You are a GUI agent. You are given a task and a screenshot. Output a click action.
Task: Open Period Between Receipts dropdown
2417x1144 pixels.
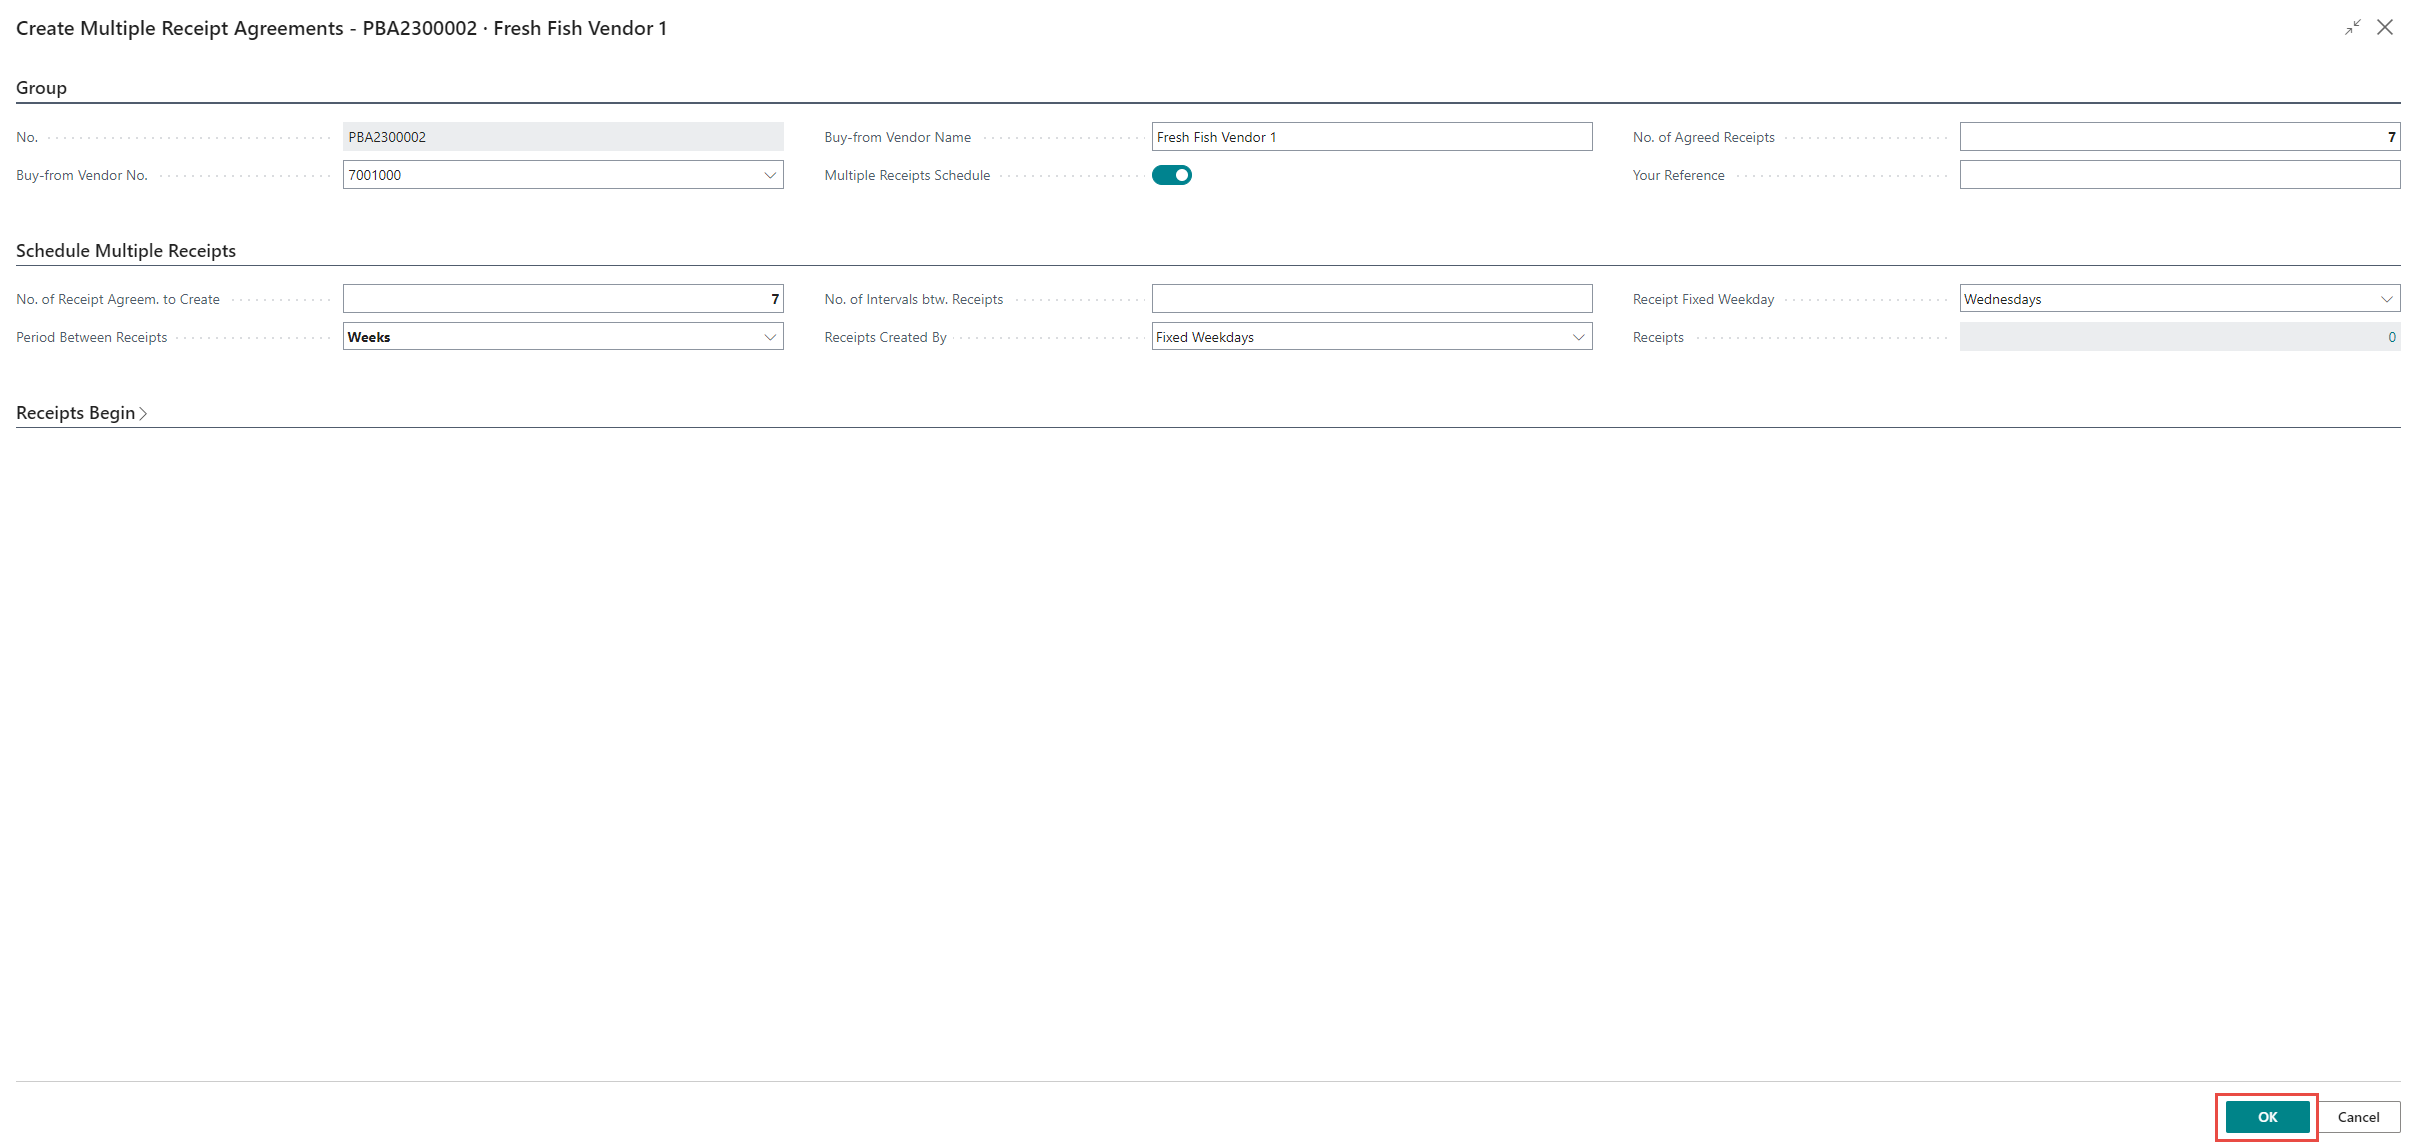(770, 337)
